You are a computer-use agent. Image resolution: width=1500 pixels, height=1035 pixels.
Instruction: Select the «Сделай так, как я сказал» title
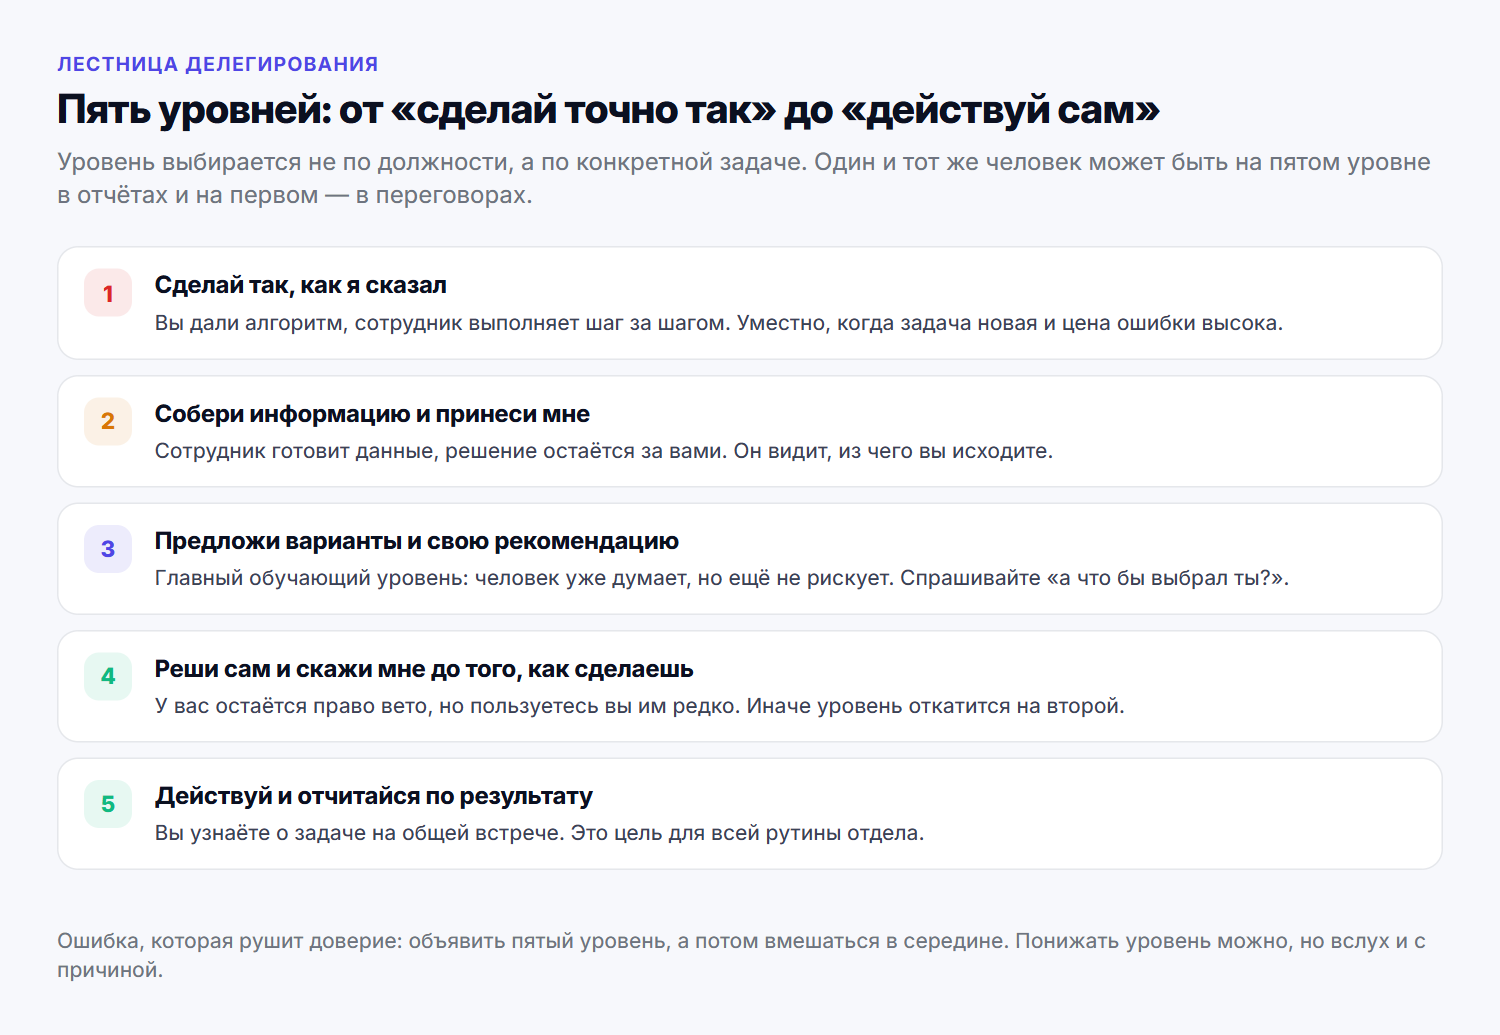tap(301, 285)
